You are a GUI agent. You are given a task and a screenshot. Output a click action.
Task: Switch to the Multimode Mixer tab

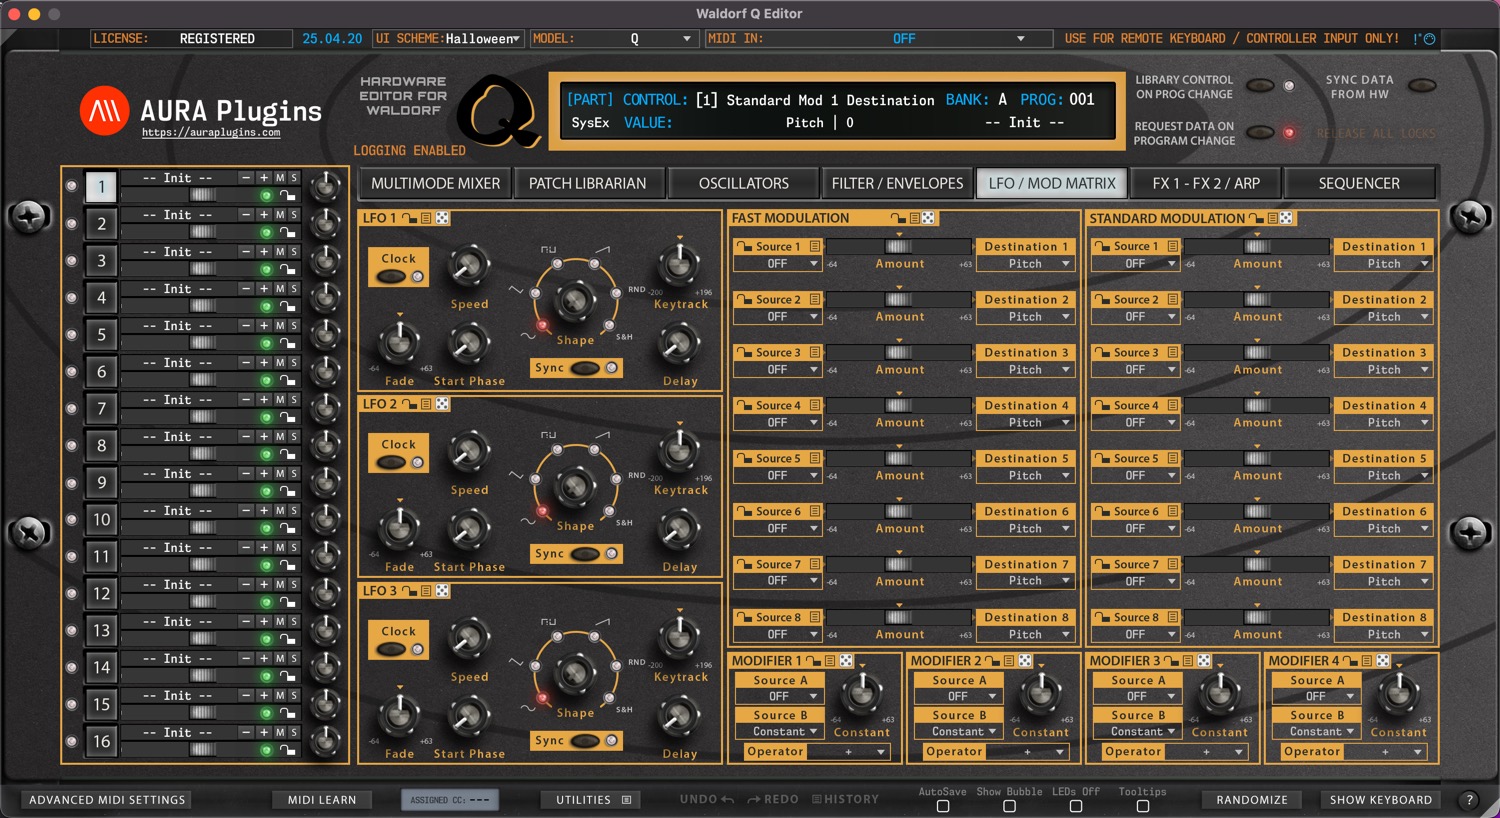[435, 183]
